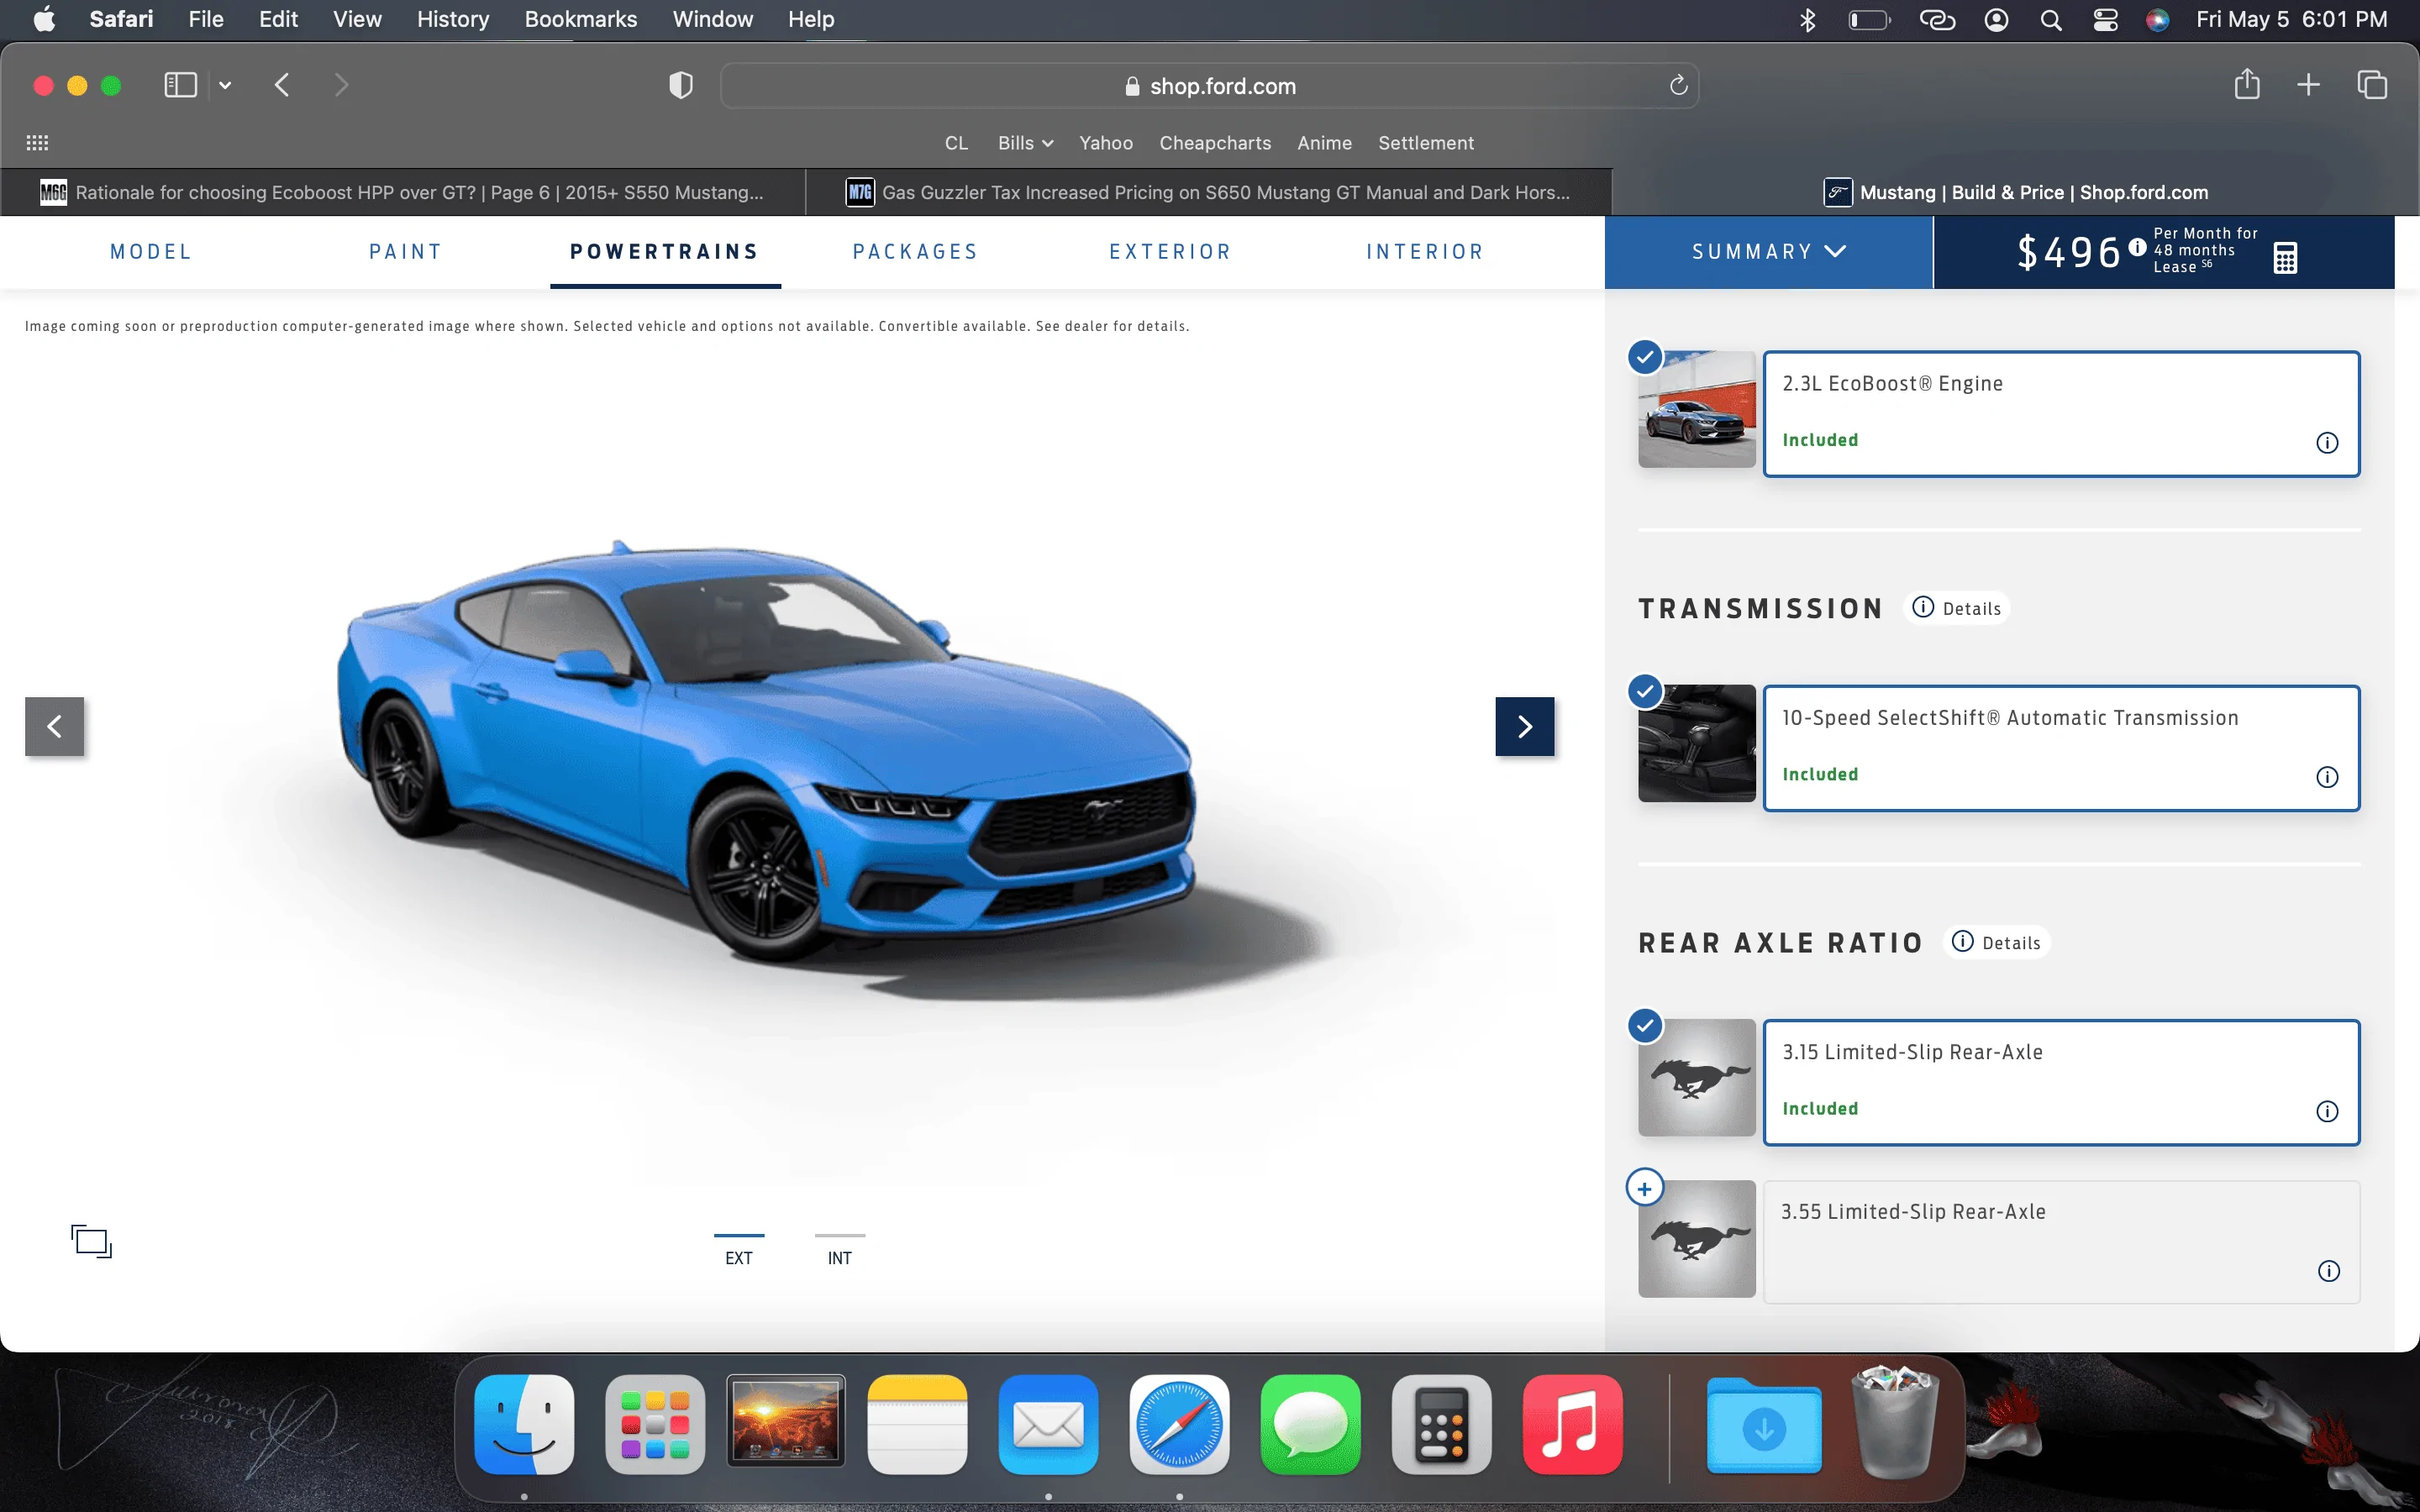Screen dimensions: 2420x1512
Task: Select the 10-Speed SelectShift Automatic Transmission card
Action: click(2061, 748)
